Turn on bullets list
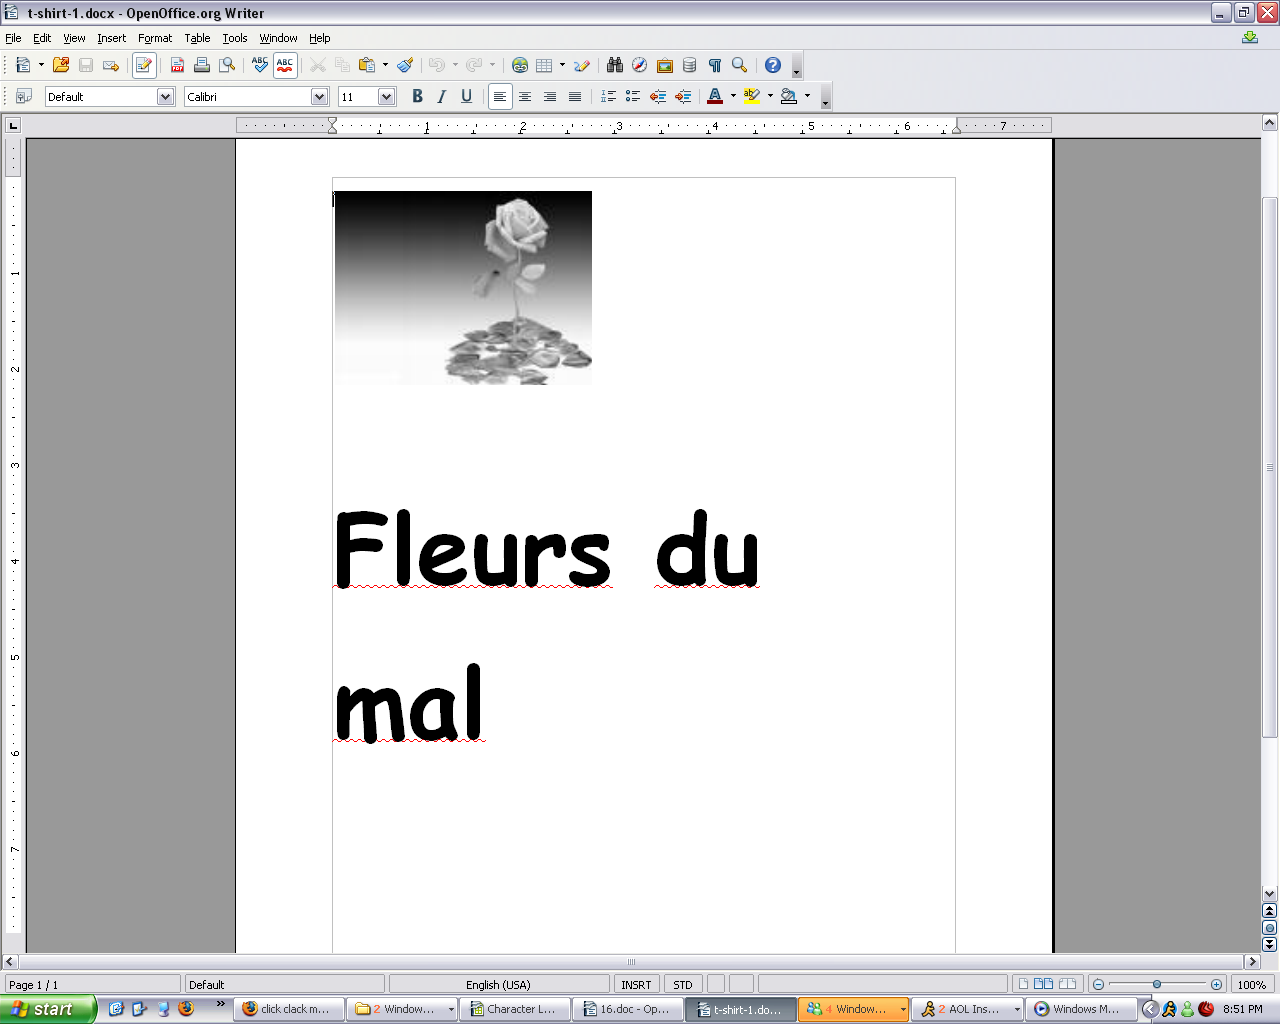Image resolution: width=1280 pixels, height=1024 pixels. [633, 96]
